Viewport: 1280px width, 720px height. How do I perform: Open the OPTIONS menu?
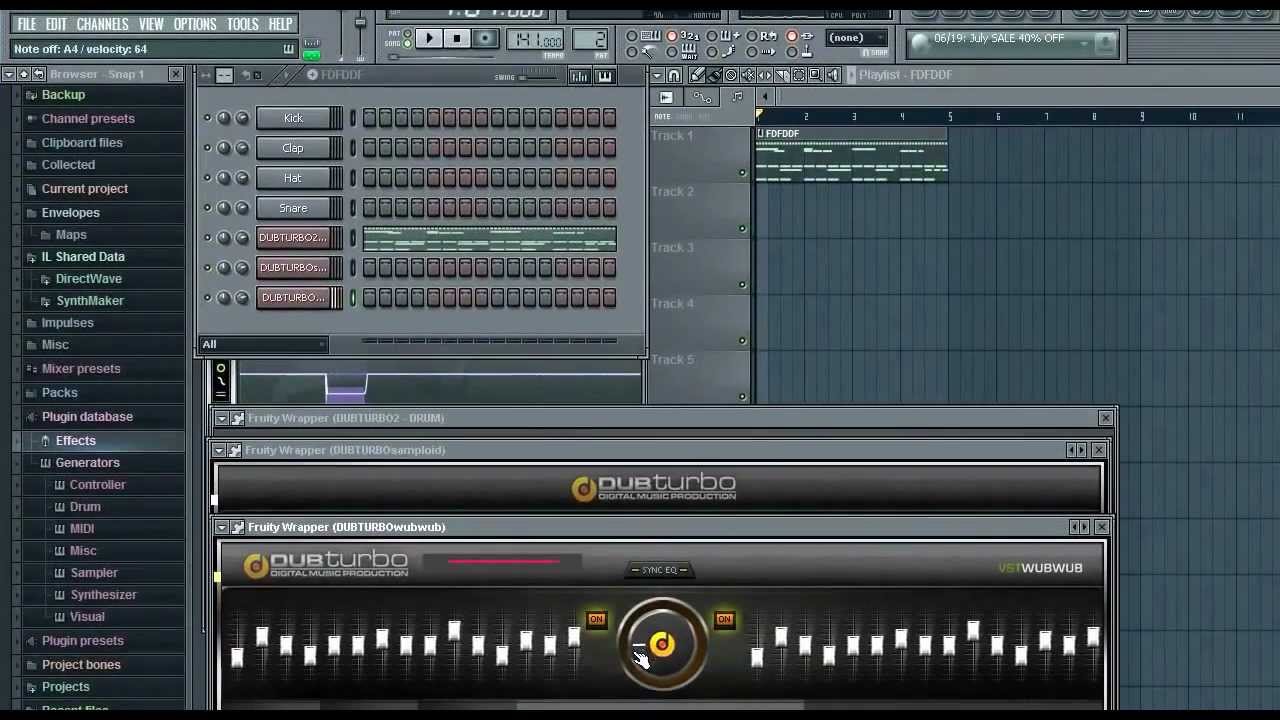pyautogui.click(x=195, y=24)
